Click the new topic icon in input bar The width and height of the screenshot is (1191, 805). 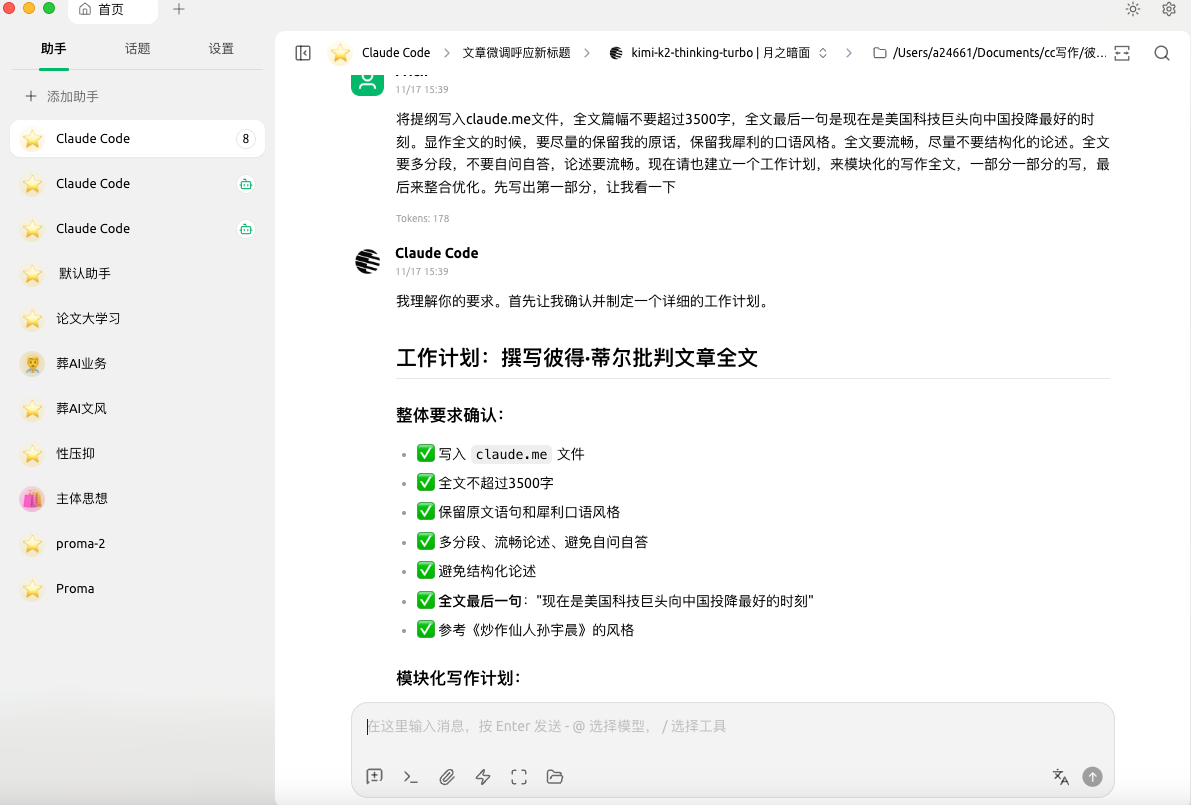pyautogui.click(x=375, y=777)
